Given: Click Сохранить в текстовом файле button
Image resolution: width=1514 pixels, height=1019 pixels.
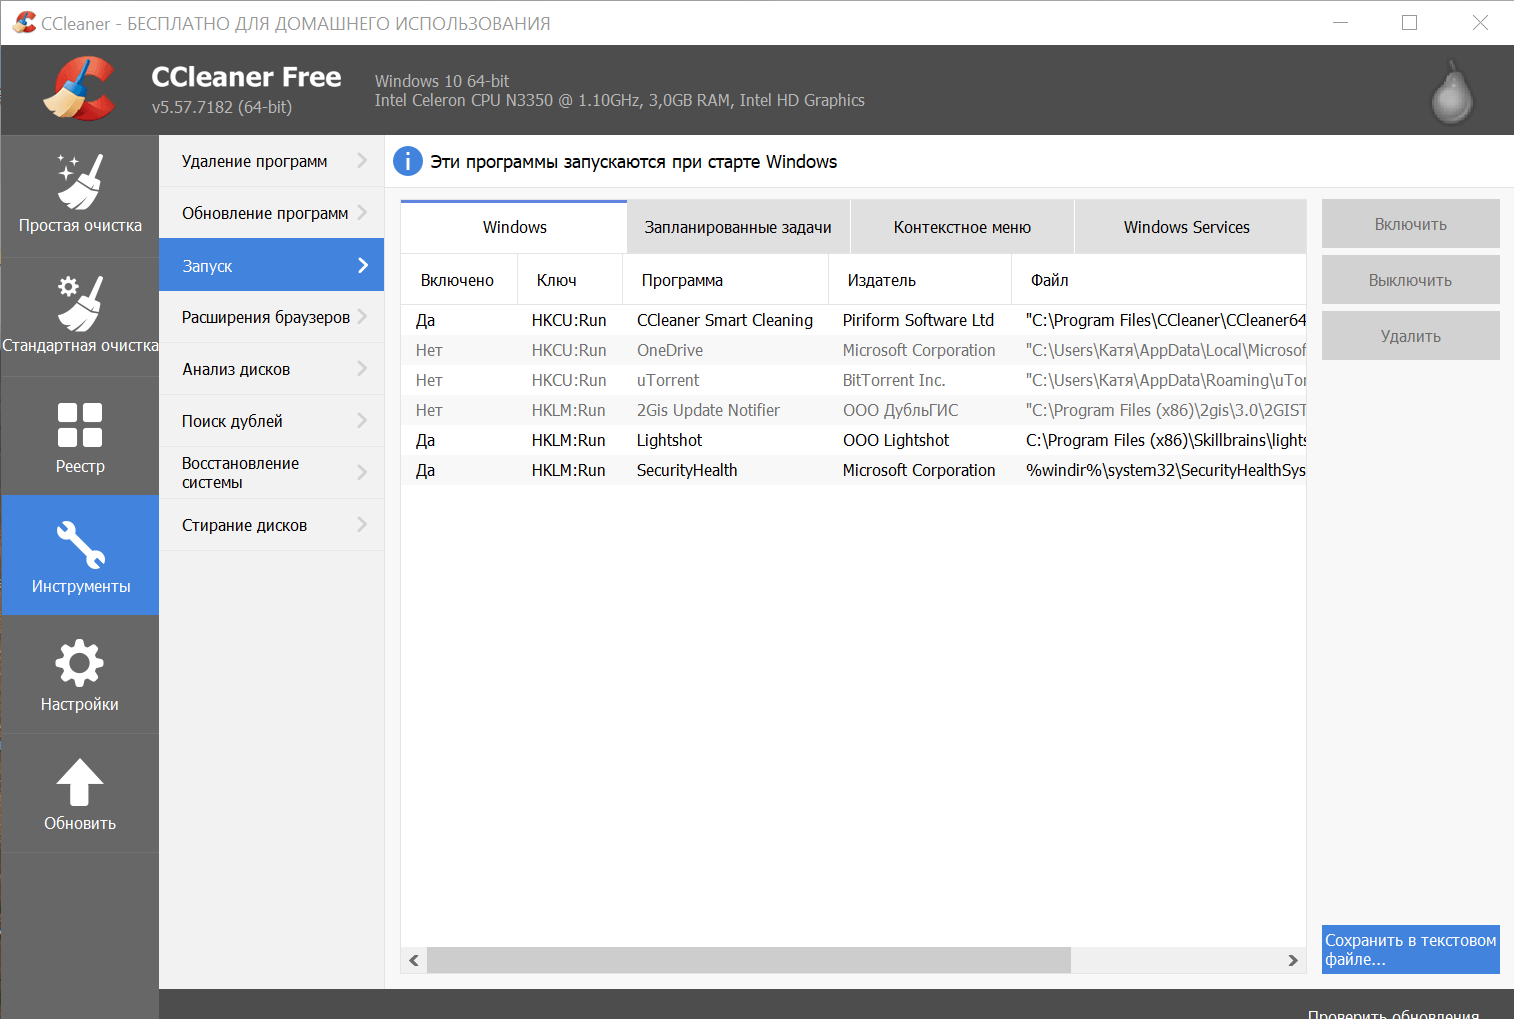Looking at the screenshot, I should [x=1410, y=949].
